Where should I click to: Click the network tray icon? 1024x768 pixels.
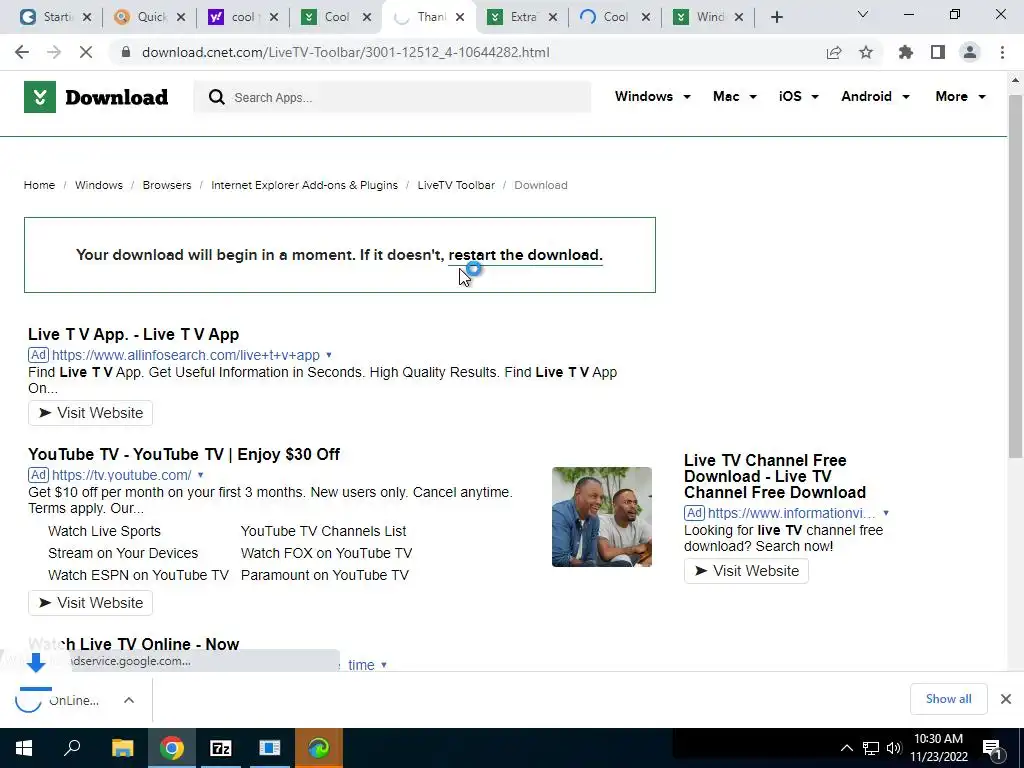click(871, 748)
